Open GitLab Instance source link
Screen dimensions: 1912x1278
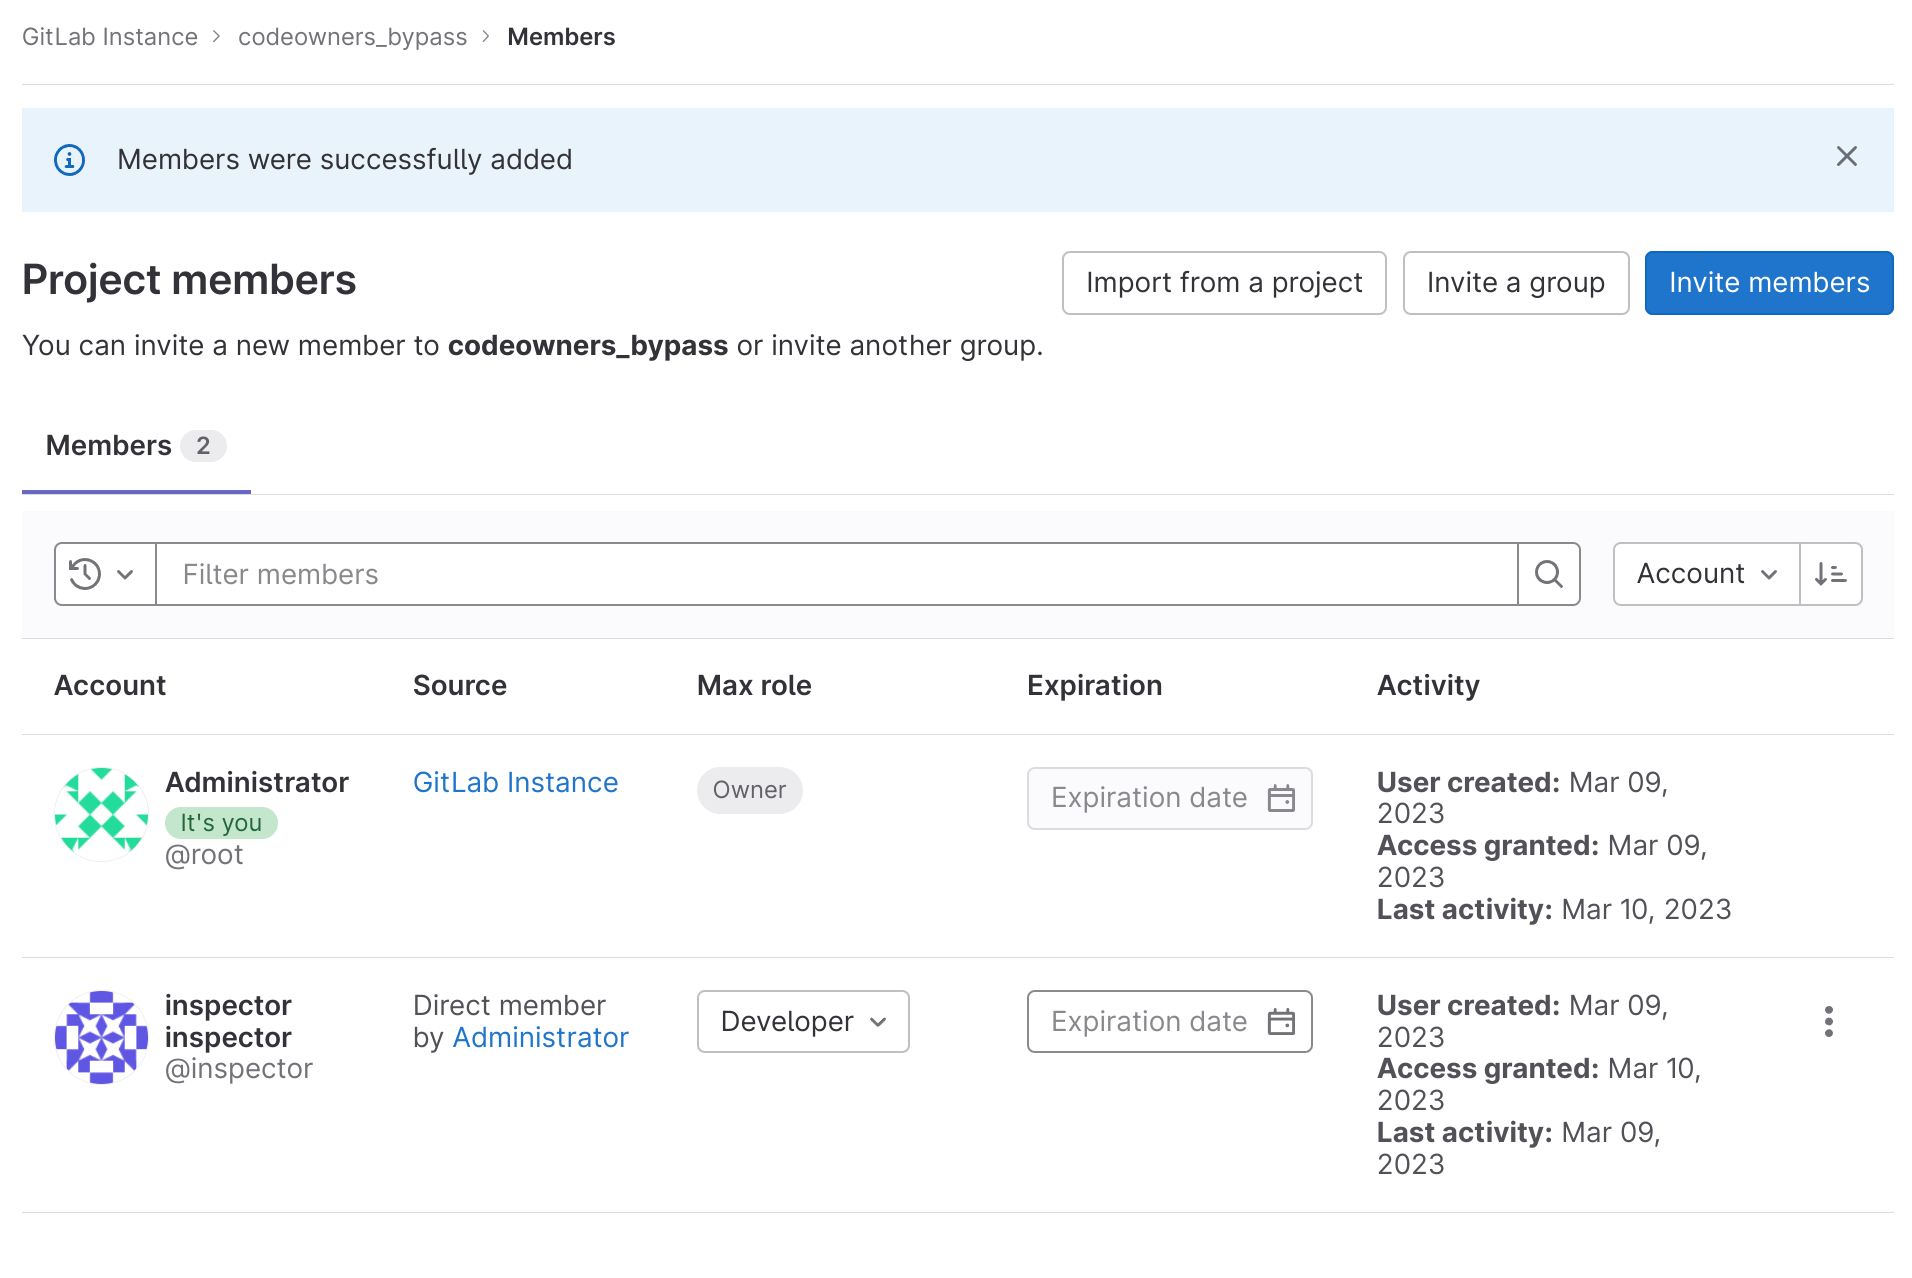click(515, 782)
